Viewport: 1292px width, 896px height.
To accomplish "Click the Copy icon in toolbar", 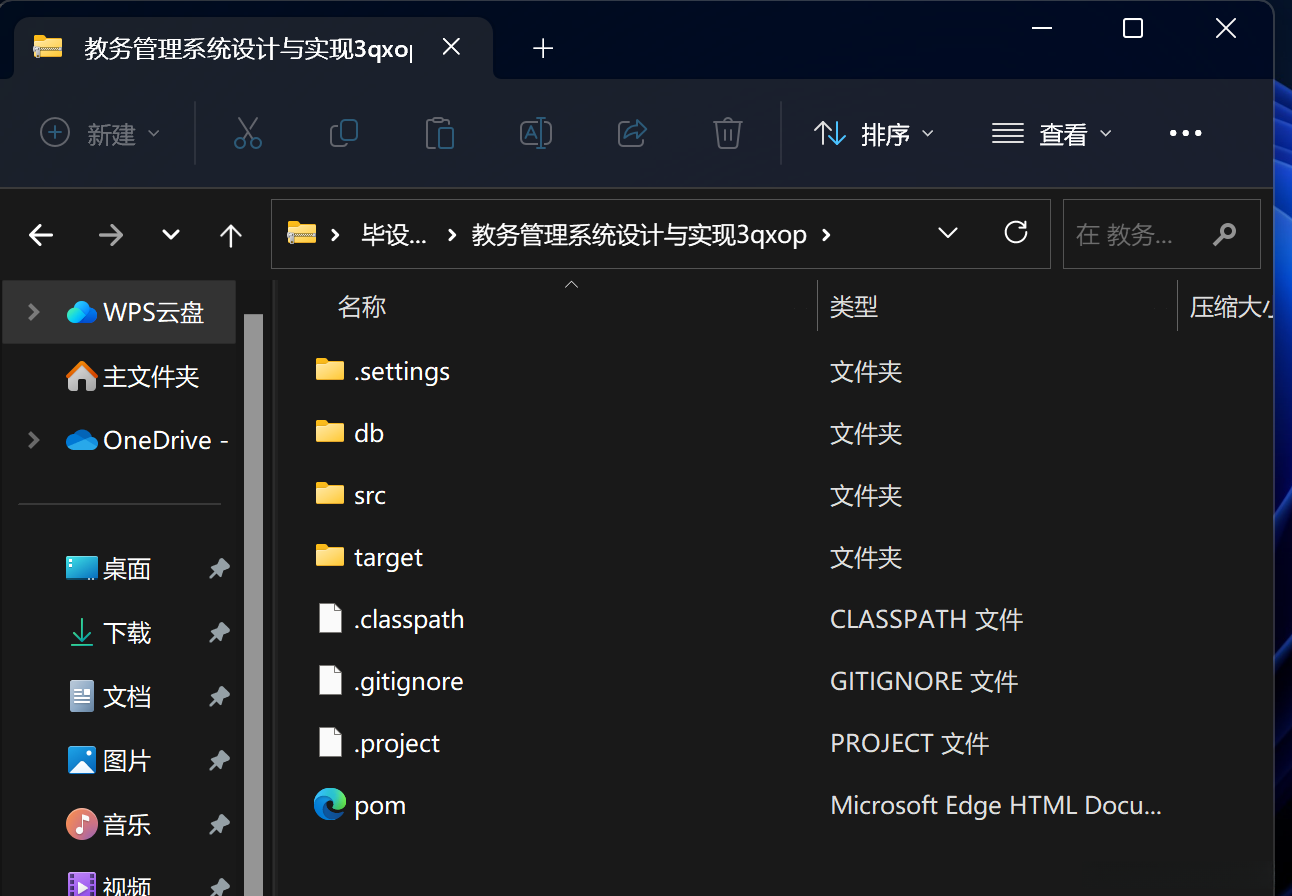I will 343,133.
